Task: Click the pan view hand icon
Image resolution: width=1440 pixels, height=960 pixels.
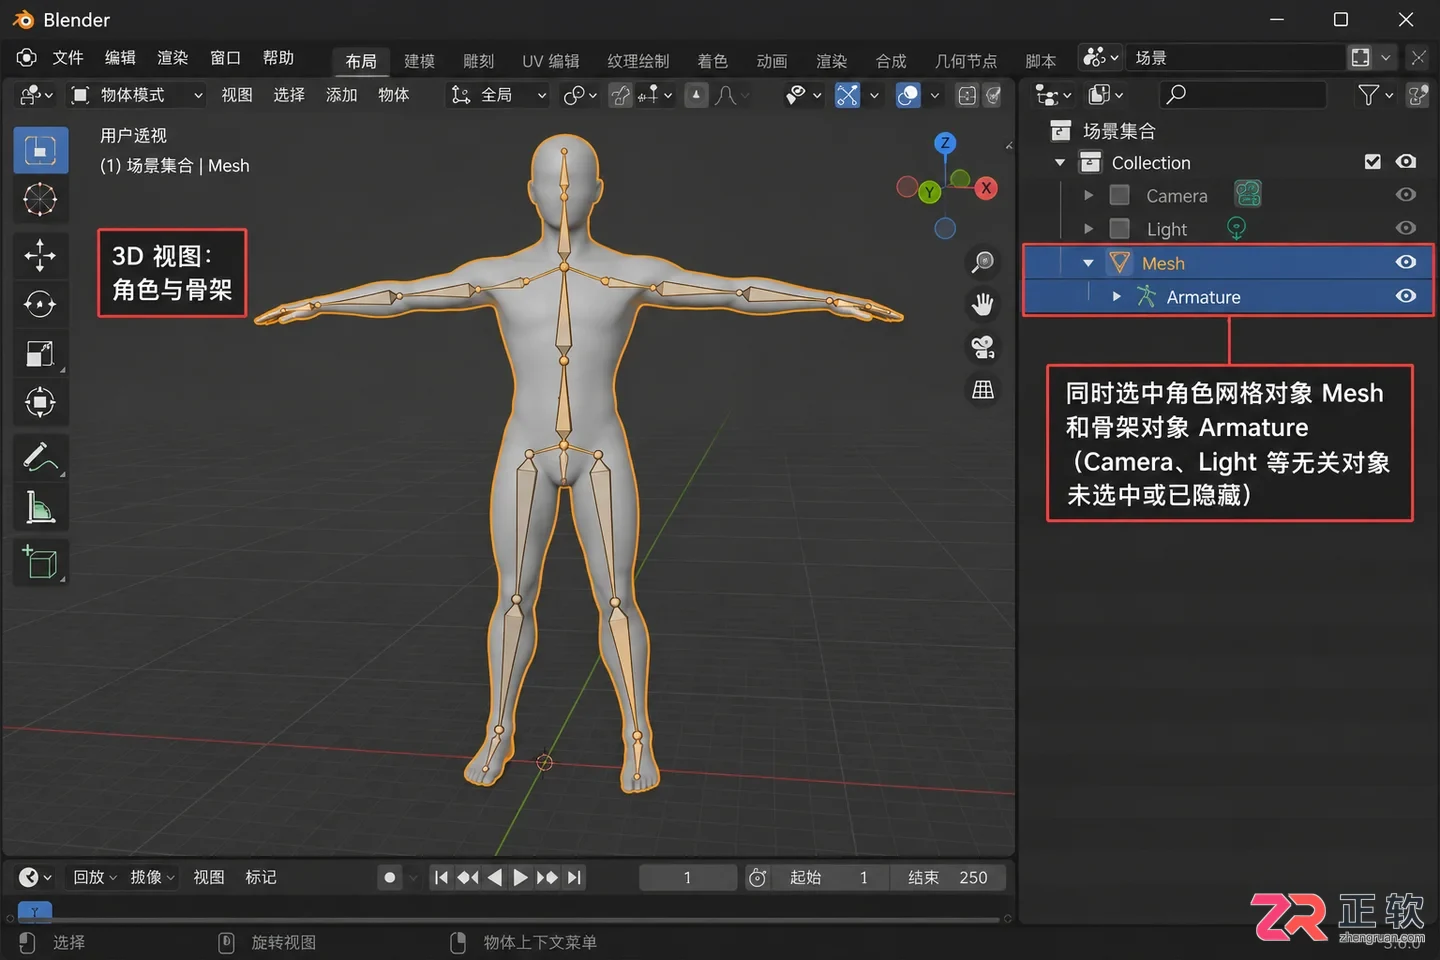Action: [x=983, y=304]
